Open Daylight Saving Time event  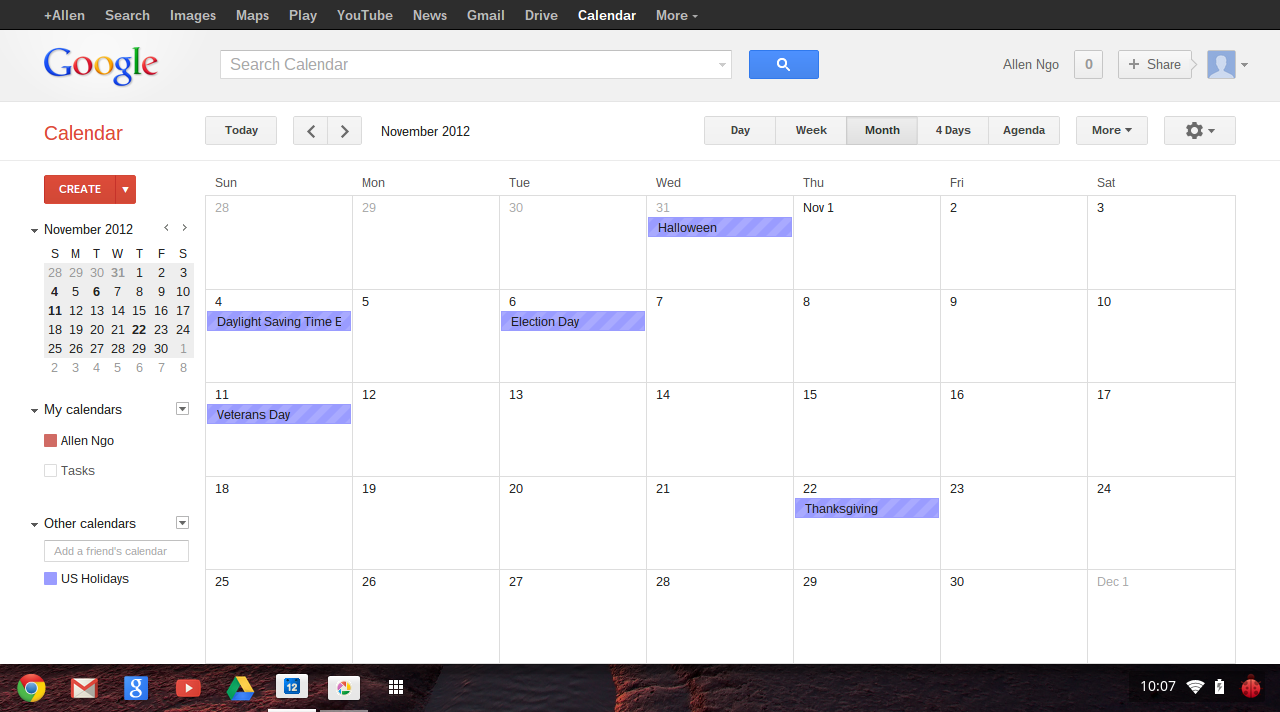[279, 322]
